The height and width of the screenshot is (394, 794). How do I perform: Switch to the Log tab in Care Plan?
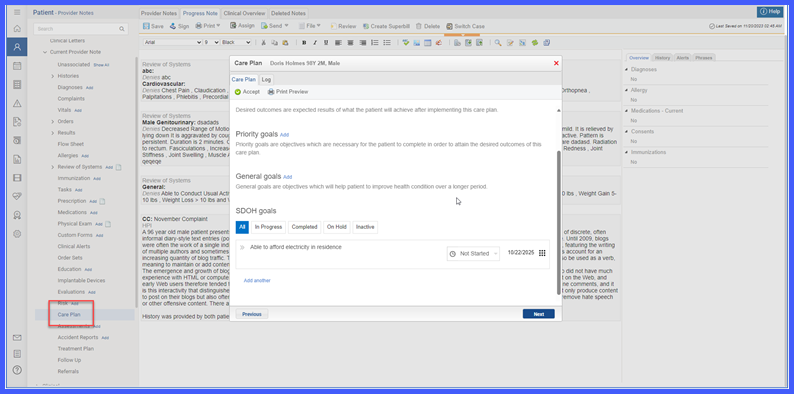point(266,80)
